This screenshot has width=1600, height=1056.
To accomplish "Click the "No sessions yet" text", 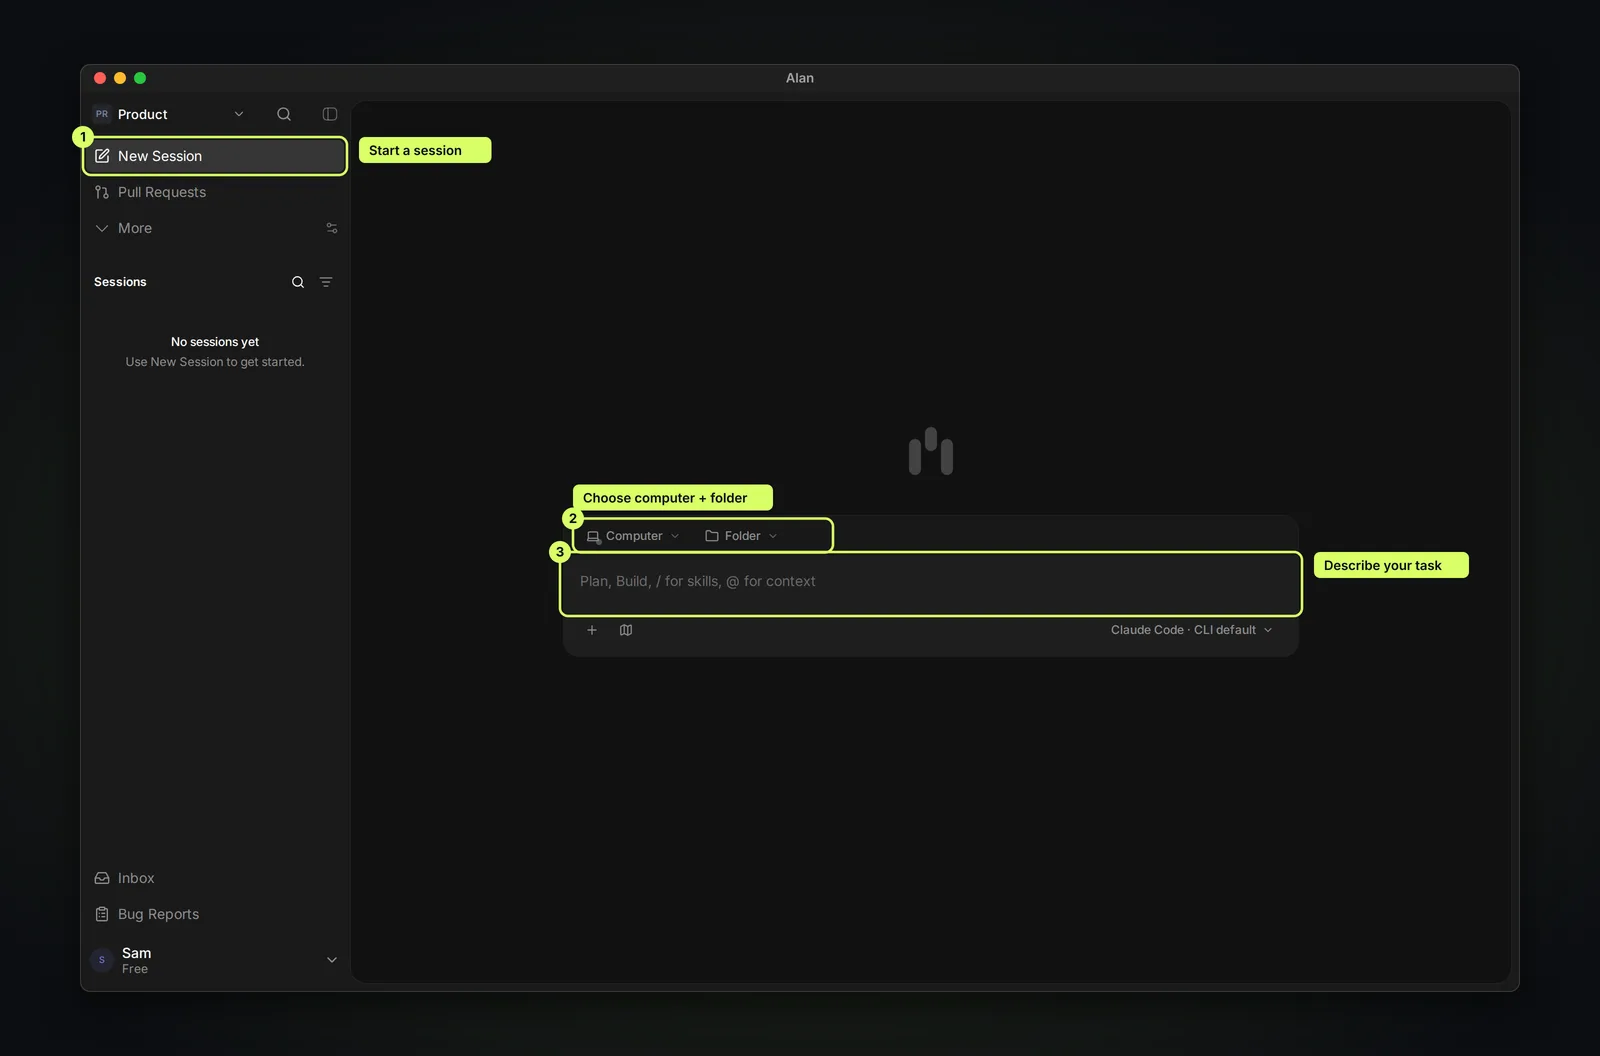I will 215,342.
